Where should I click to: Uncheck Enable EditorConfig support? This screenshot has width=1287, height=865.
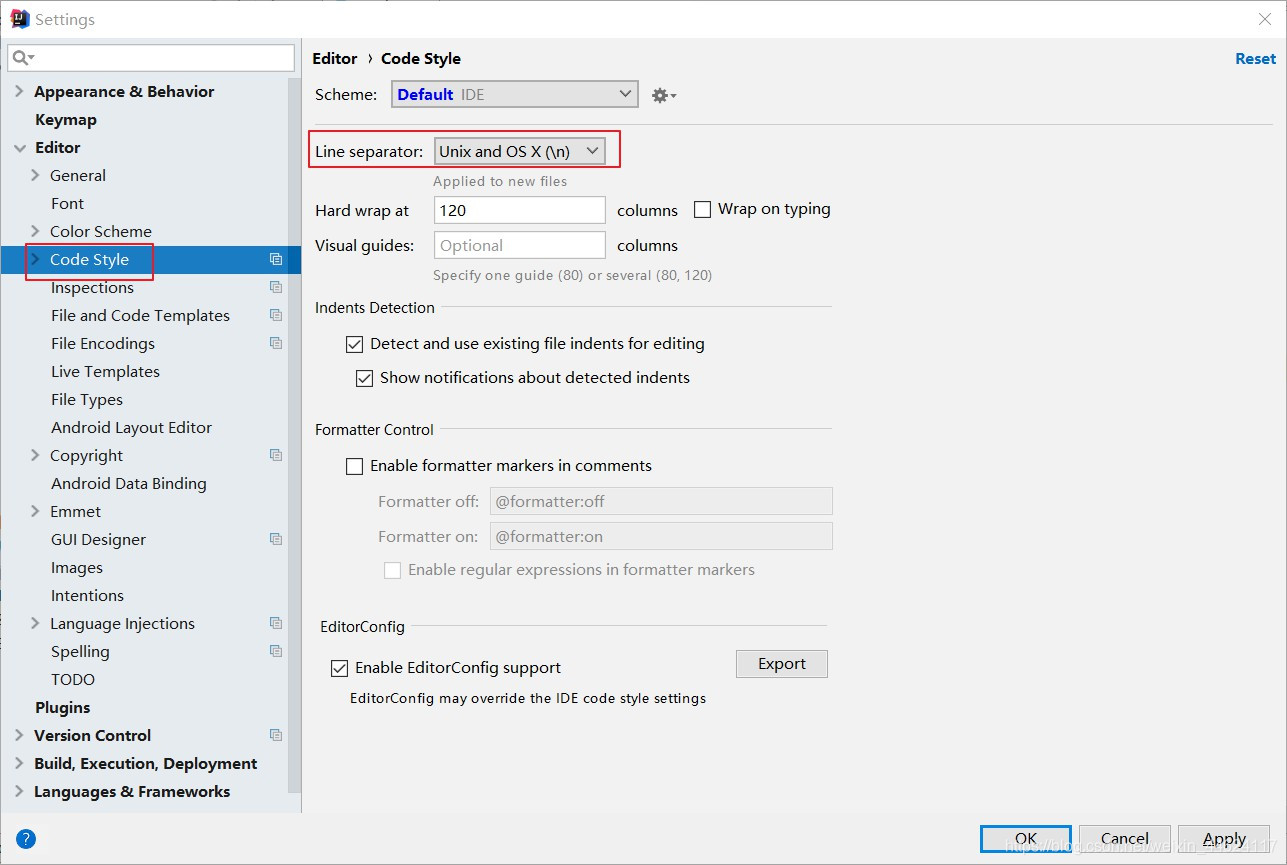coord(339,668)
